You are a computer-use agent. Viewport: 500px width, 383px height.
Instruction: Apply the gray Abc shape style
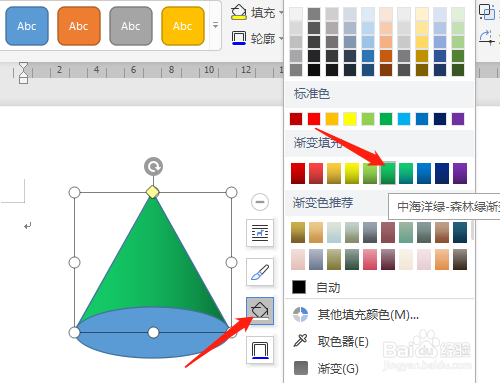[x=131, y=26]
